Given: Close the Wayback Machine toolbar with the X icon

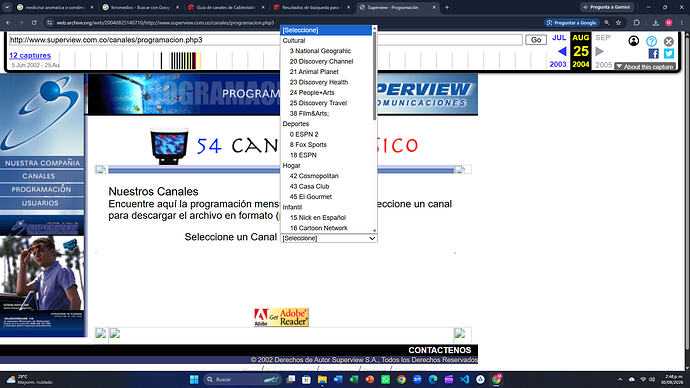Looking at the screenshot, I should 668,41.
